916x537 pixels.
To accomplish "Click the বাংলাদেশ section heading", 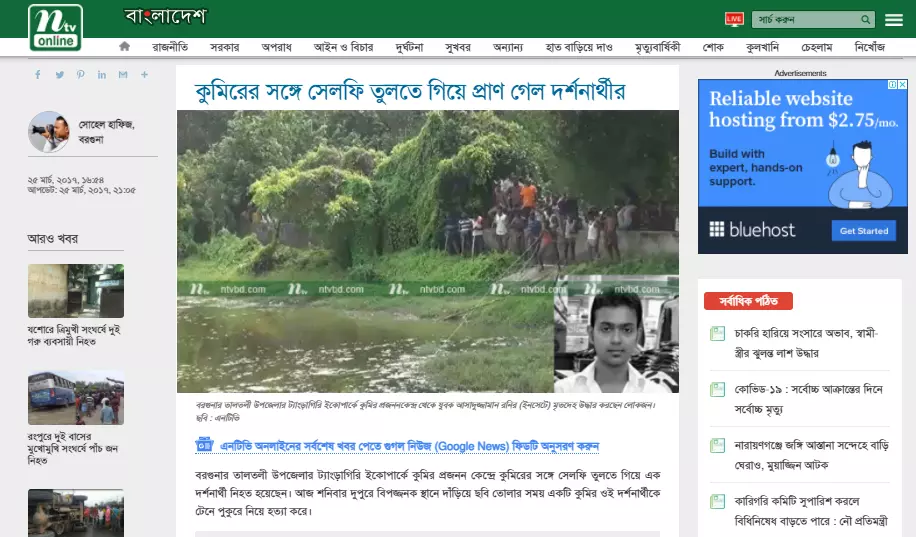I will pyautogui.click(x=165, y=16).
